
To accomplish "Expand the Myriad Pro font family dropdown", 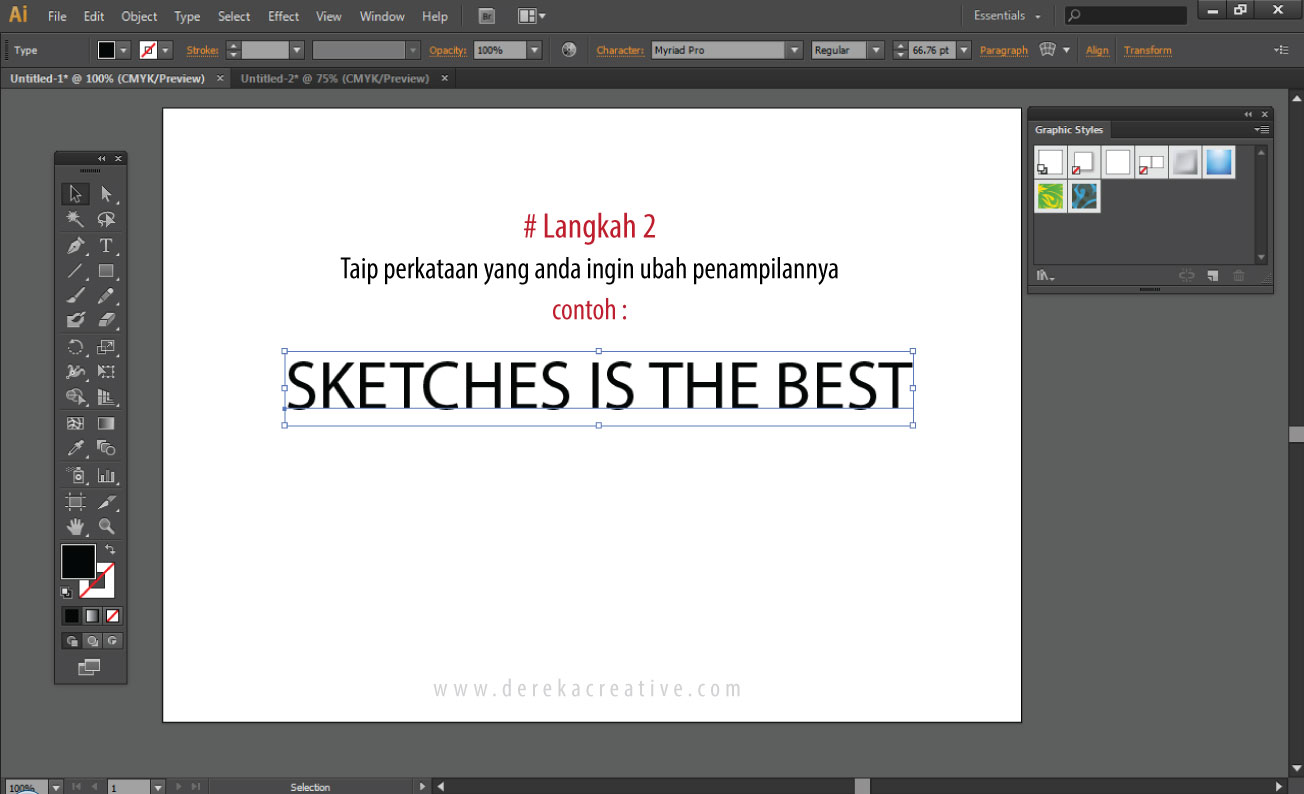I will pyautogui.click(x=794, y=50).
